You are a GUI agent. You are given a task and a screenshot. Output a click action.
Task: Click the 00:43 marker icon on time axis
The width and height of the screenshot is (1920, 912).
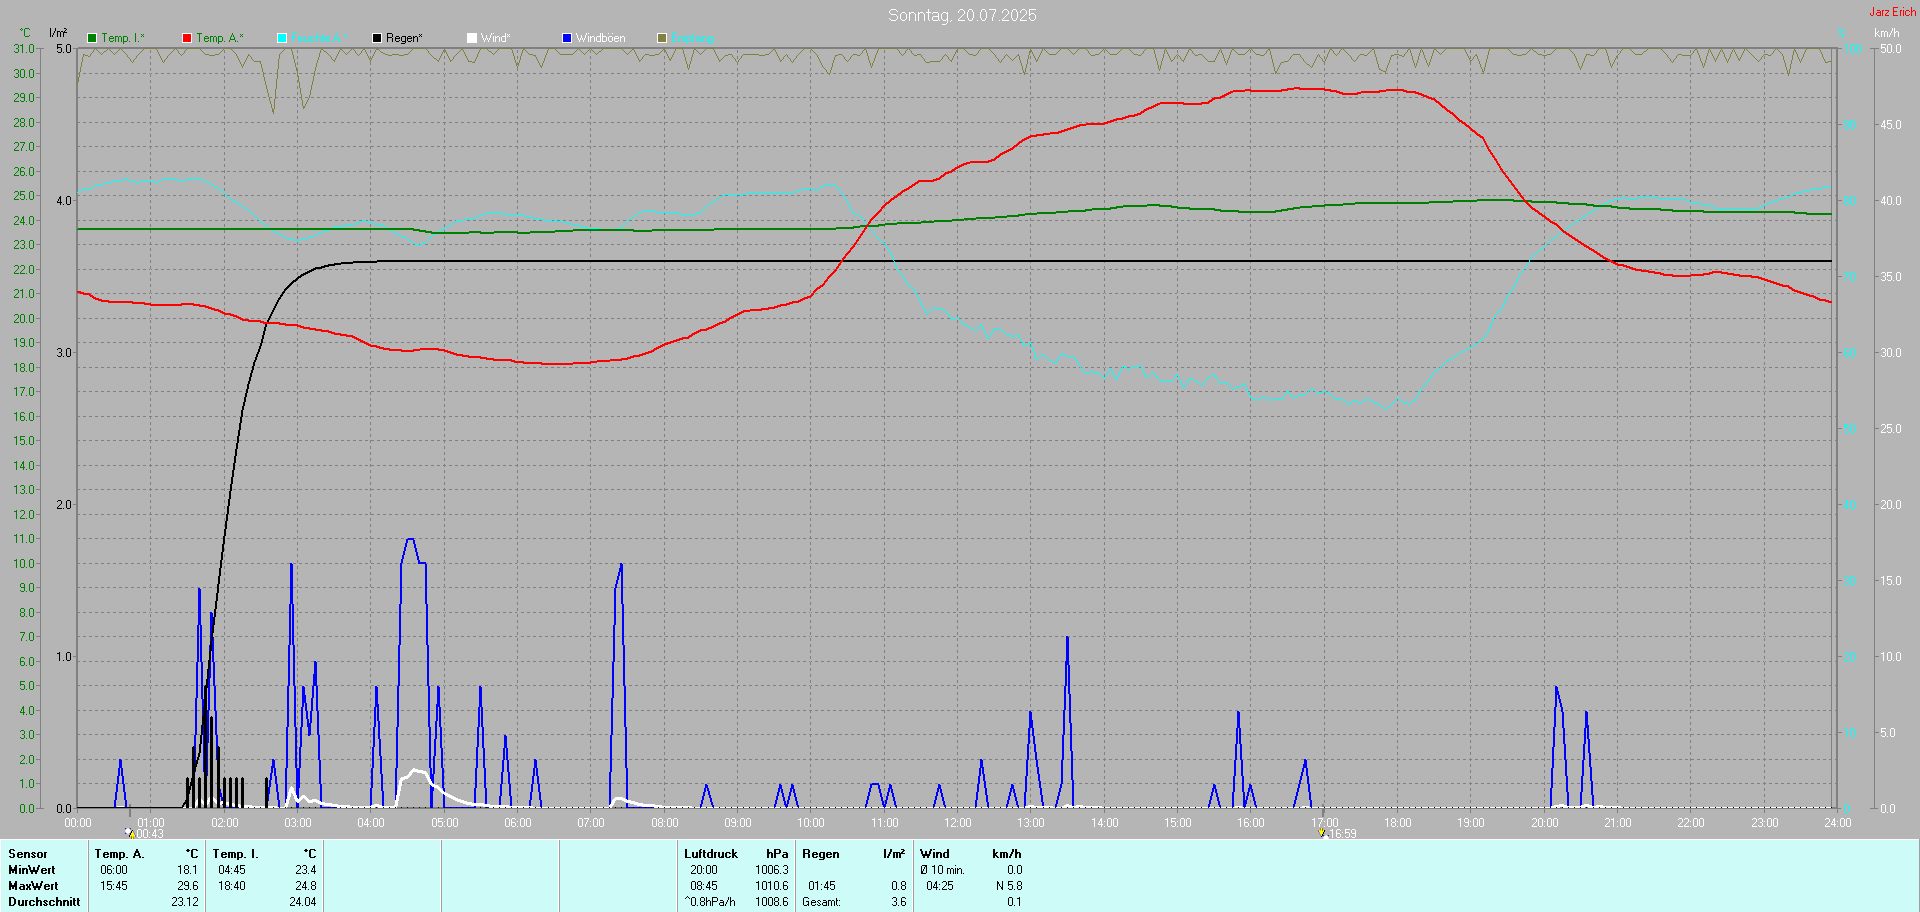pos(130,833)
